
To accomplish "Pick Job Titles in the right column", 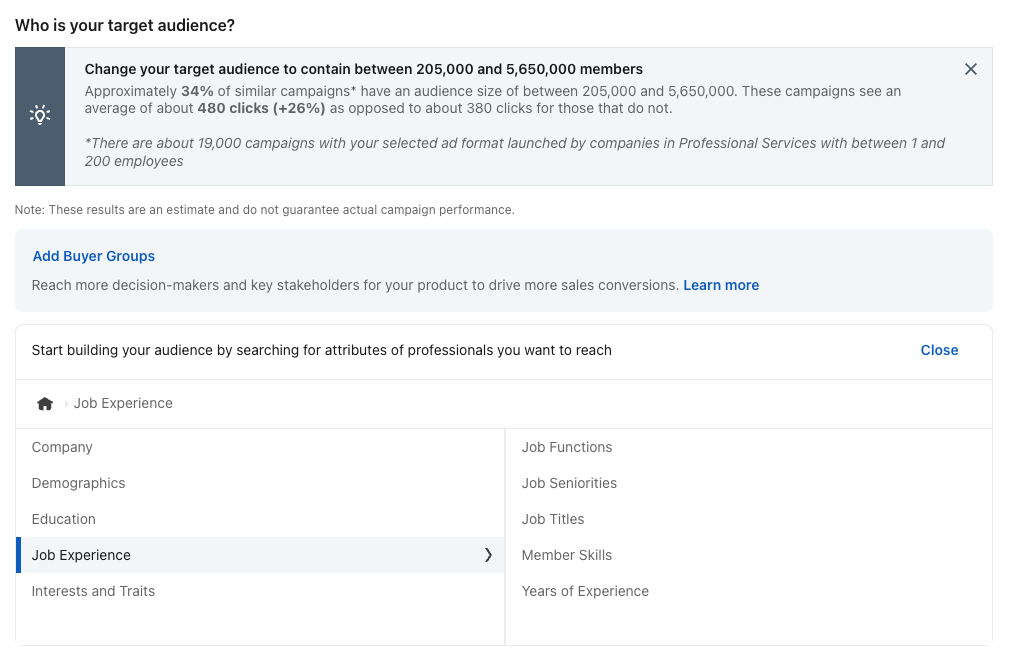I will pyautogui.click(x=553, y=519).
